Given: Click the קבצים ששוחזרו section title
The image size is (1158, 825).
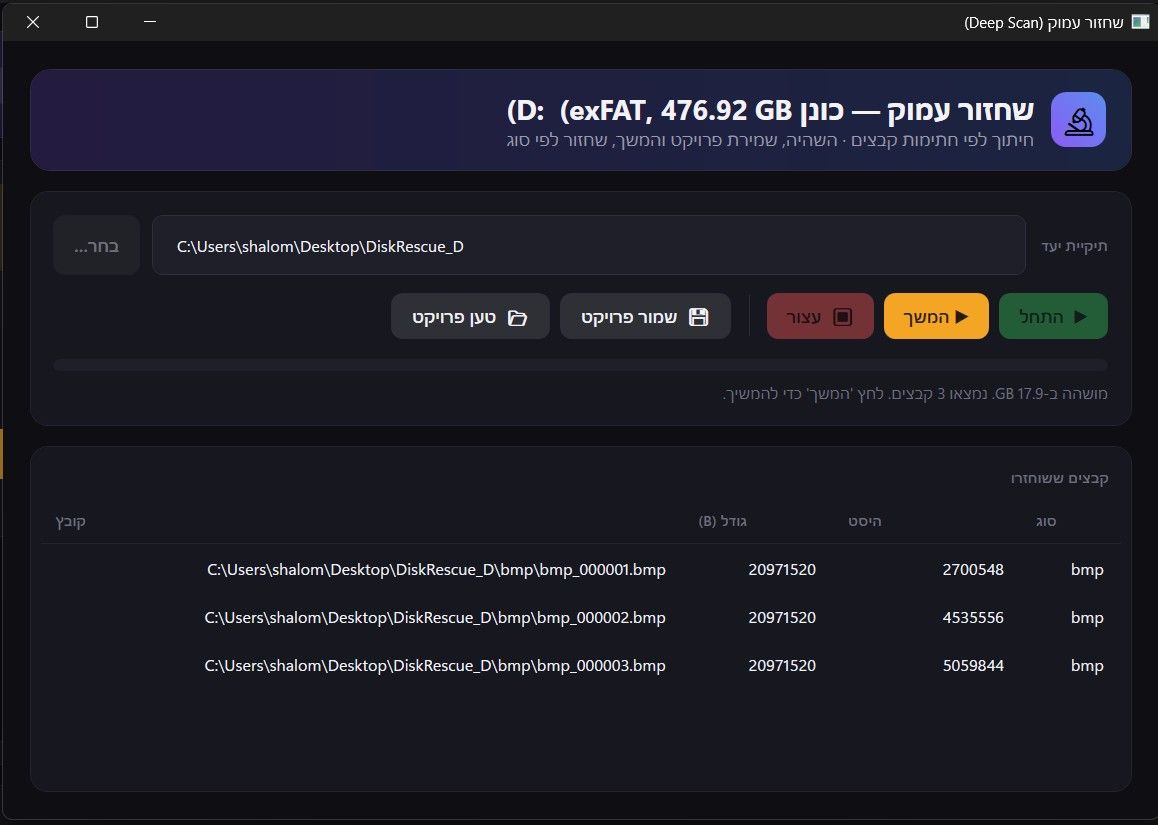Looking at the screenshot, I should click(x=1060, y=478).
